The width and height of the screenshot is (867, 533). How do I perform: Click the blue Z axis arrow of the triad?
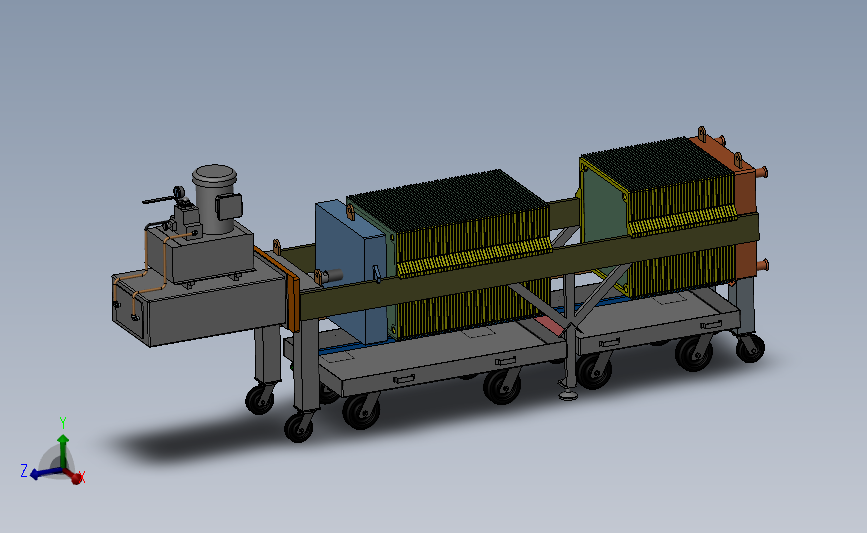pos(44,473)
